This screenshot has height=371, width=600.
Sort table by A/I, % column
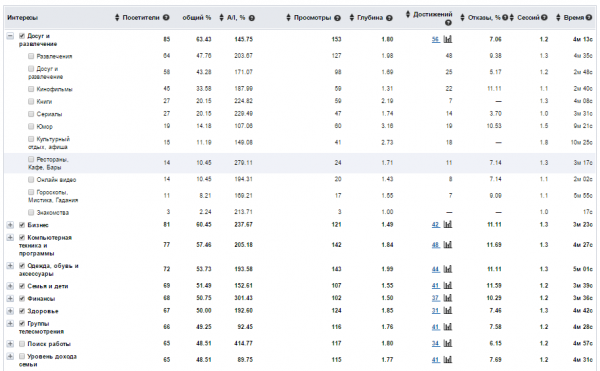221,18
